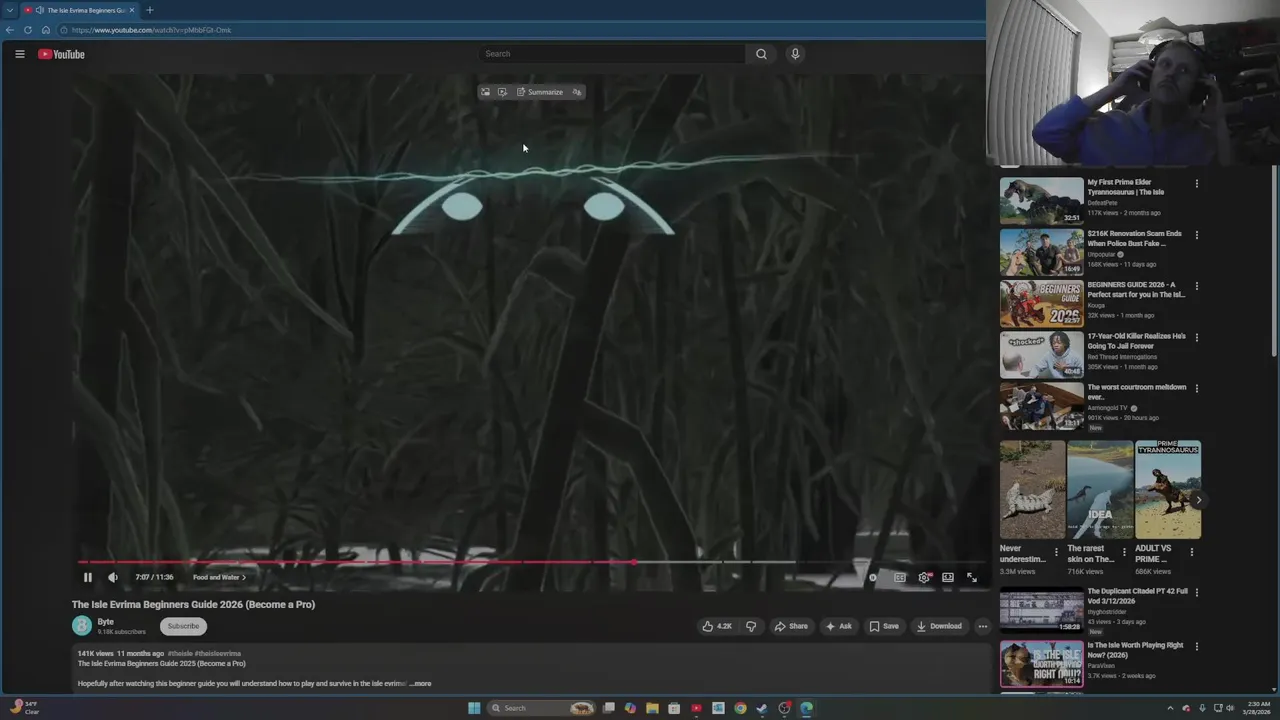Click the first icon in the Summarize overlay bar
The image size is (1280, 720).
[x=485, y=92]
